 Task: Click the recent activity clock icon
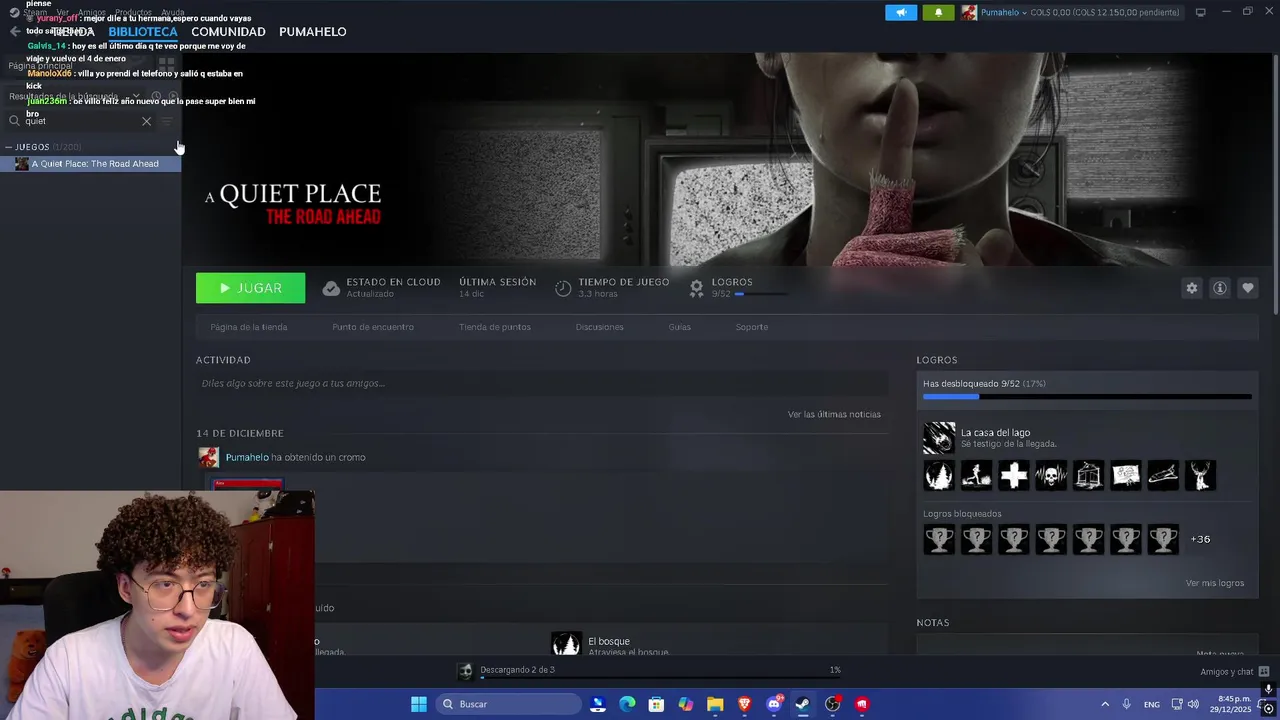156,97
